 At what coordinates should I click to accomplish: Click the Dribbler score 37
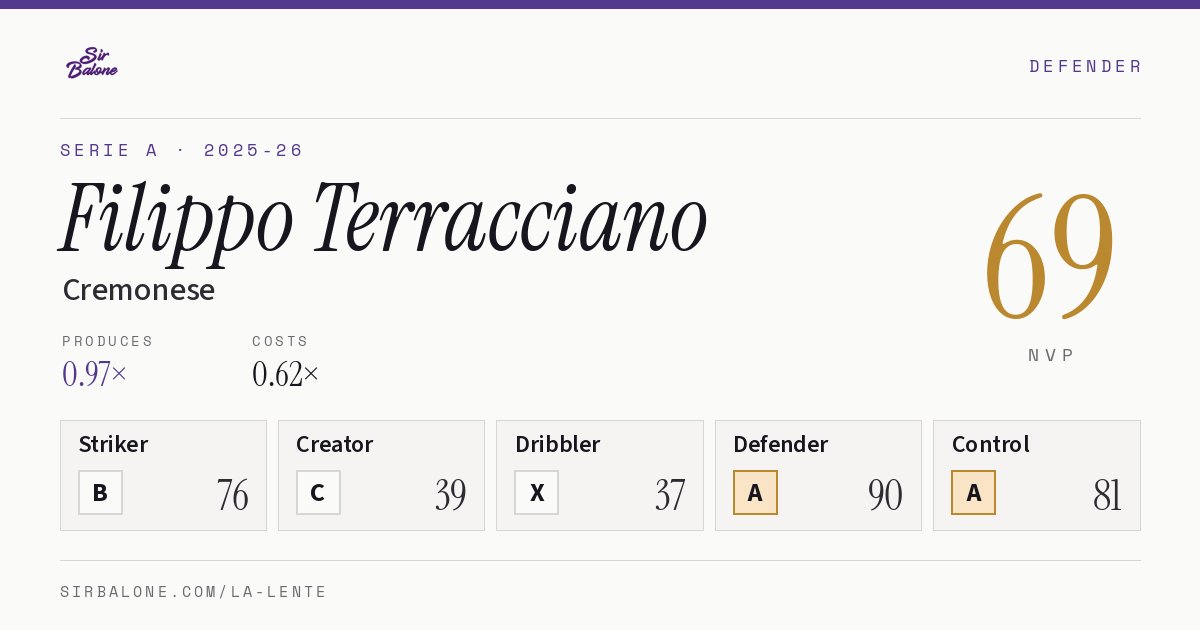(x=670, y=495)
